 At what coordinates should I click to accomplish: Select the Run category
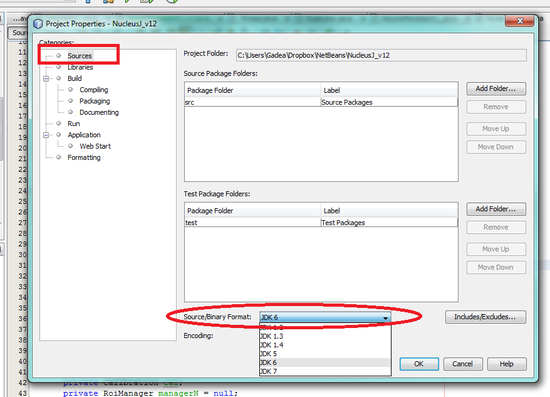74,123
